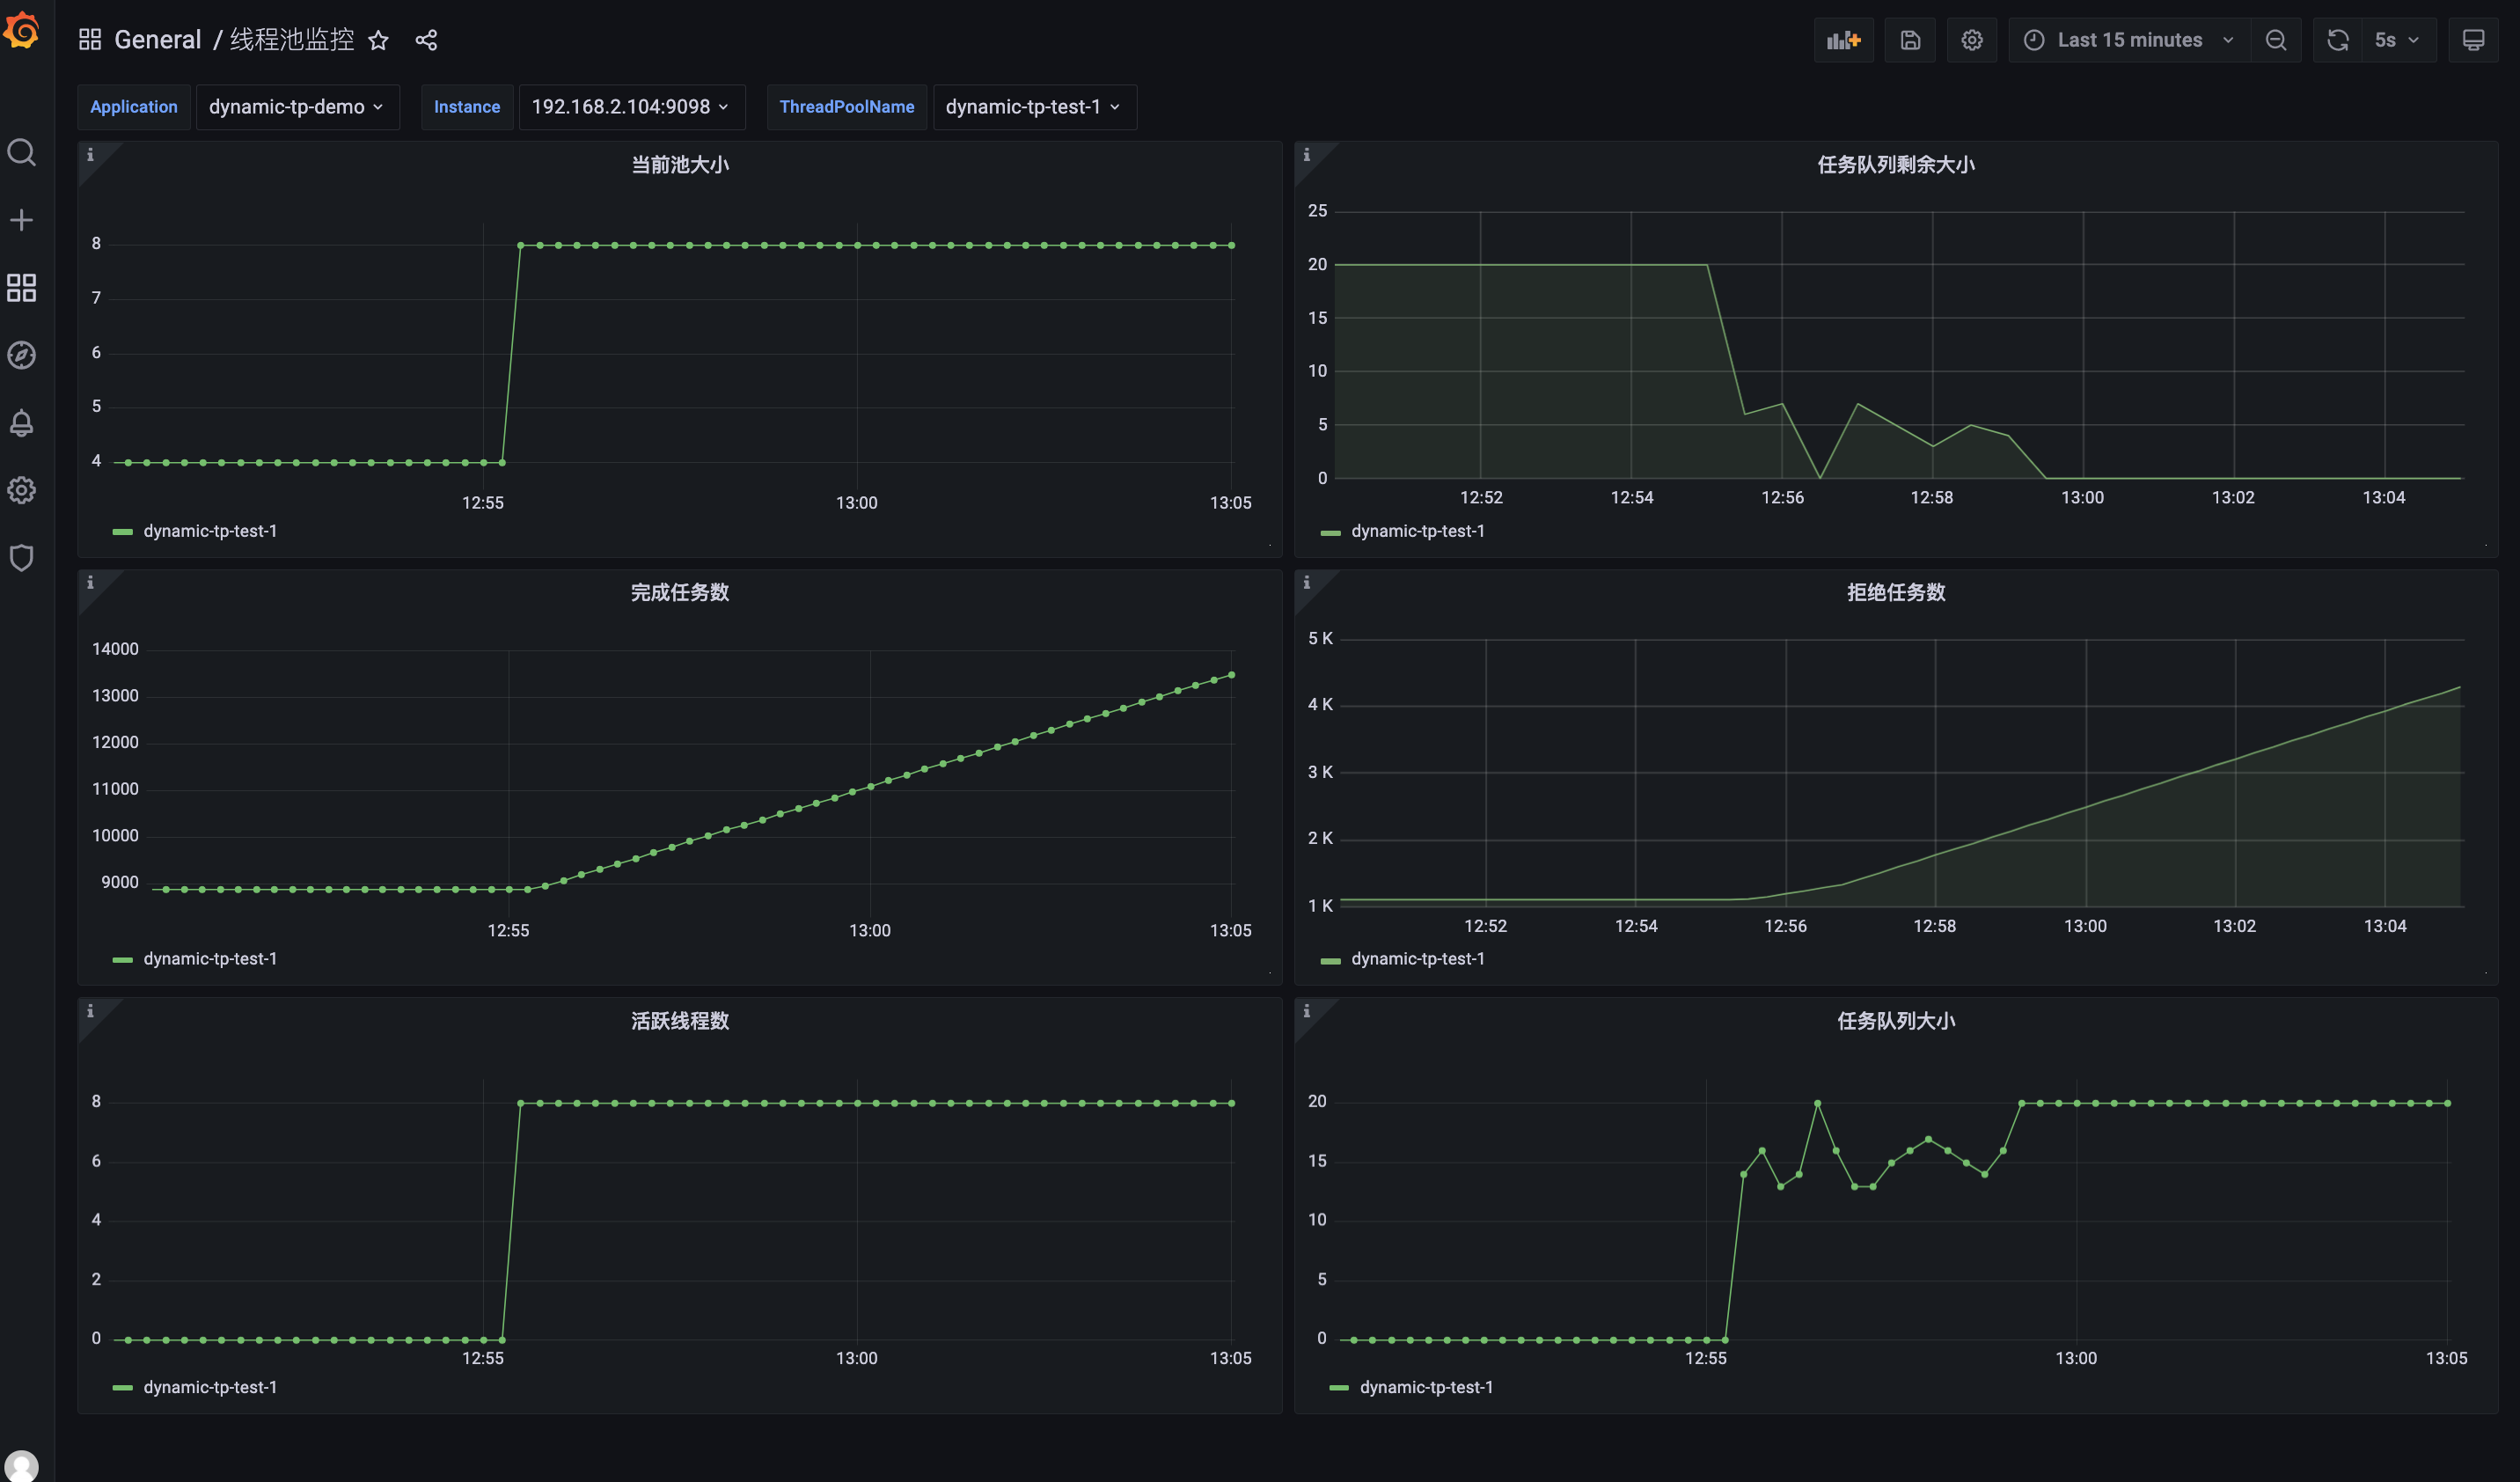This screenshot has height=1482, width=2520.
Task: Open the sidebar Search icon
Action: pyautogui.click(x=21, y=153)
